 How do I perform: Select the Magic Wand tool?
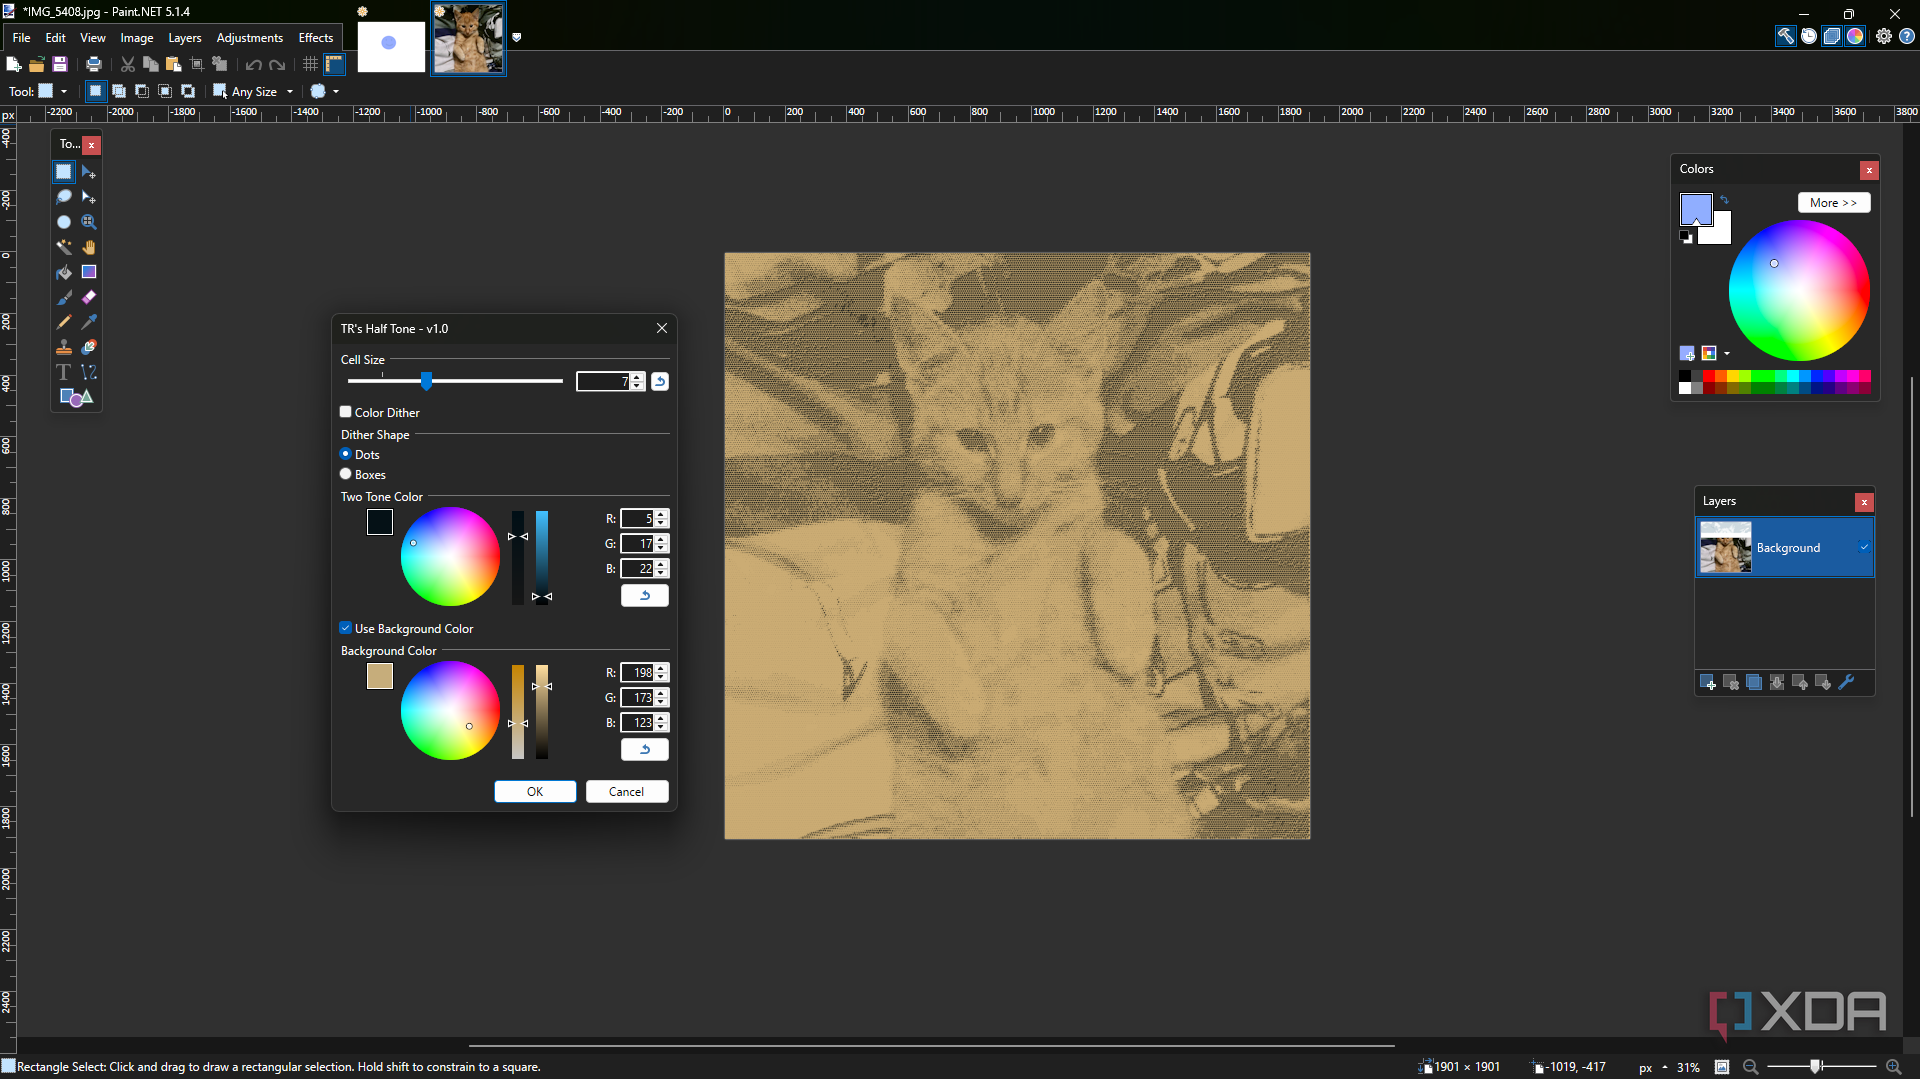(x=64, y=247)
